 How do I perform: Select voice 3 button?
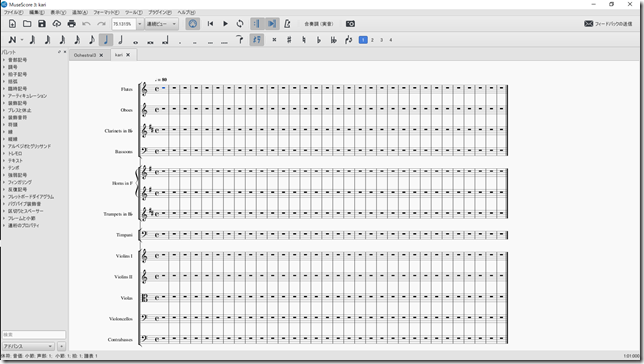382,40
